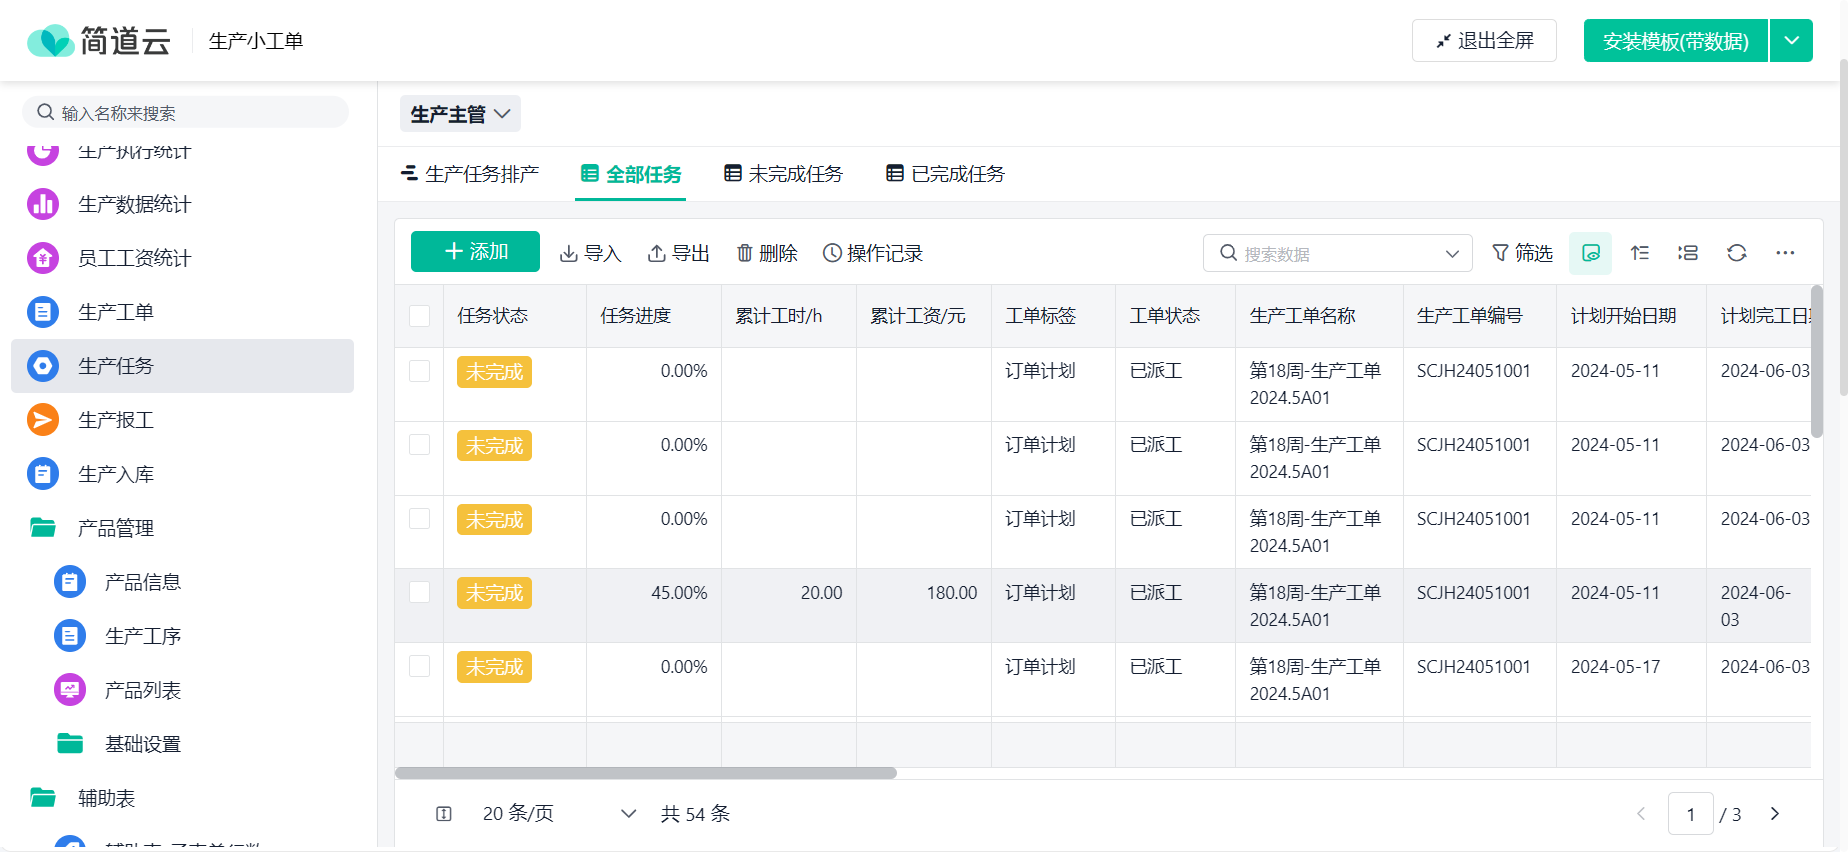Open the arrow next to 安装模板(带数据)
Screen dimensions: 1848x852
coord(1791,41)
